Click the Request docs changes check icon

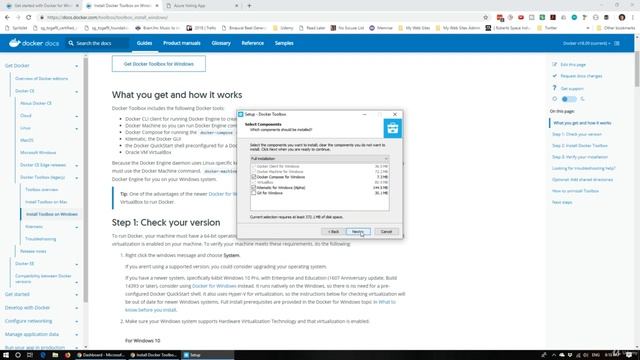tap(554, 76)
